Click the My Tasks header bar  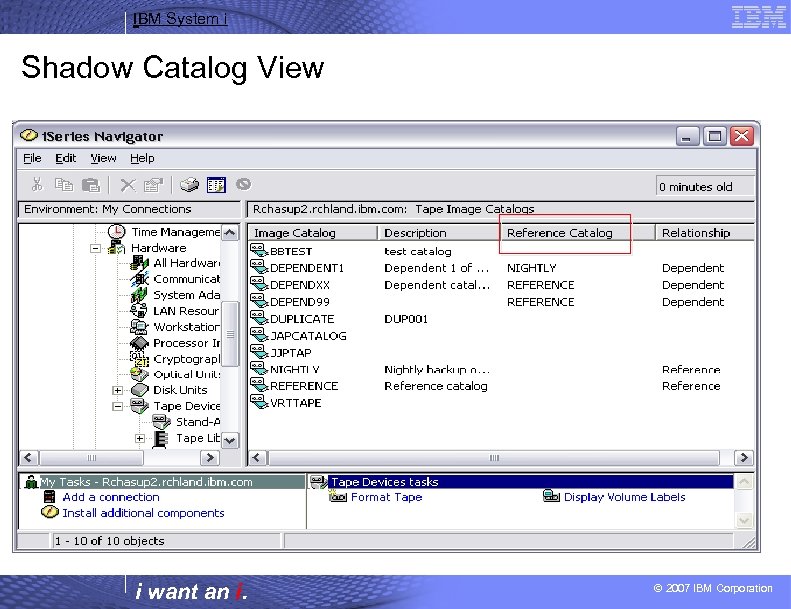[x=172, y=482]
